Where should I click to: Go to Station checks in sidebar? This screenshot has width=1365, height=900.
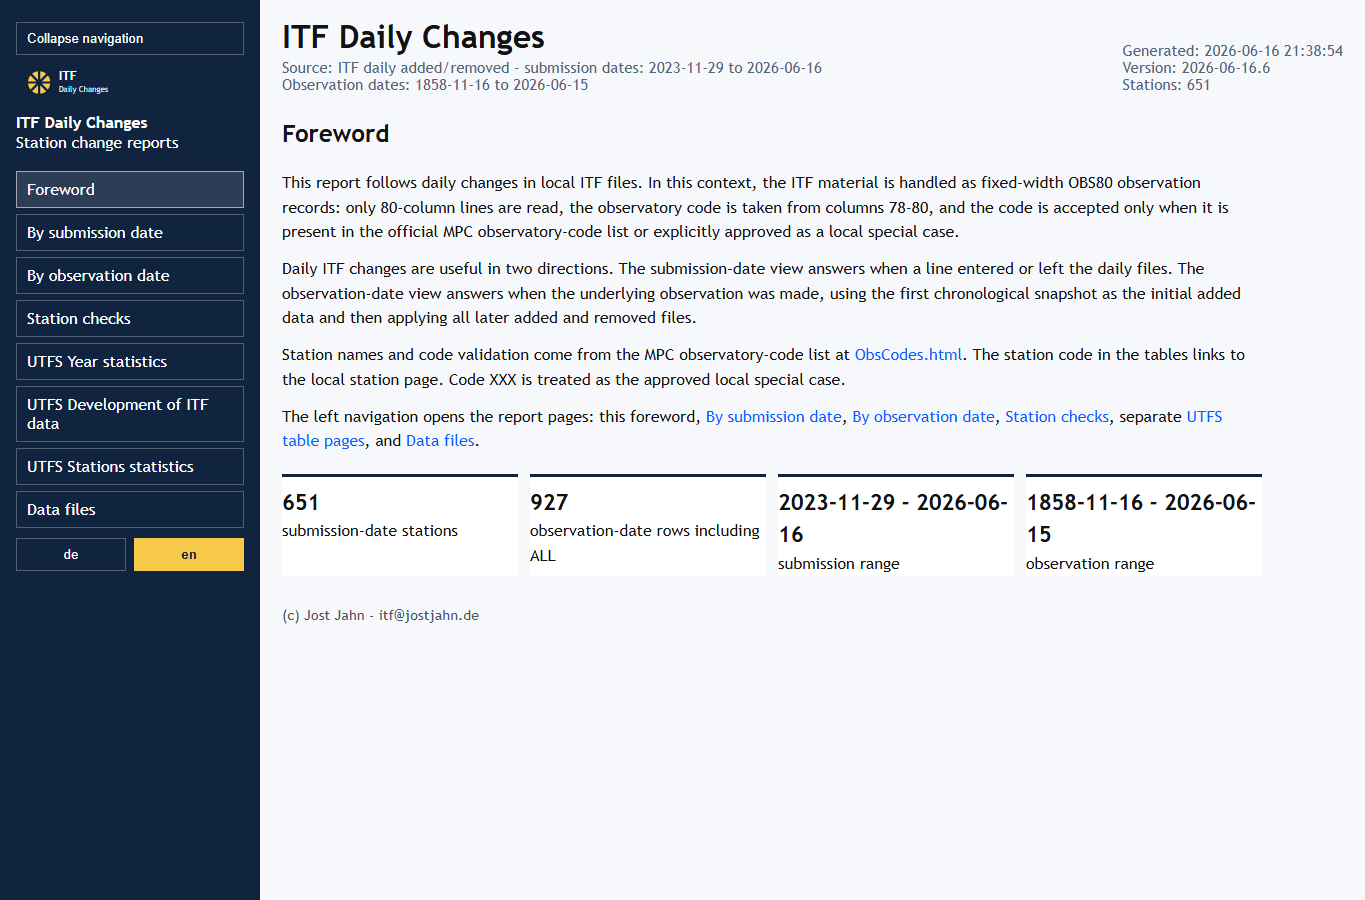tap(130, 318)
